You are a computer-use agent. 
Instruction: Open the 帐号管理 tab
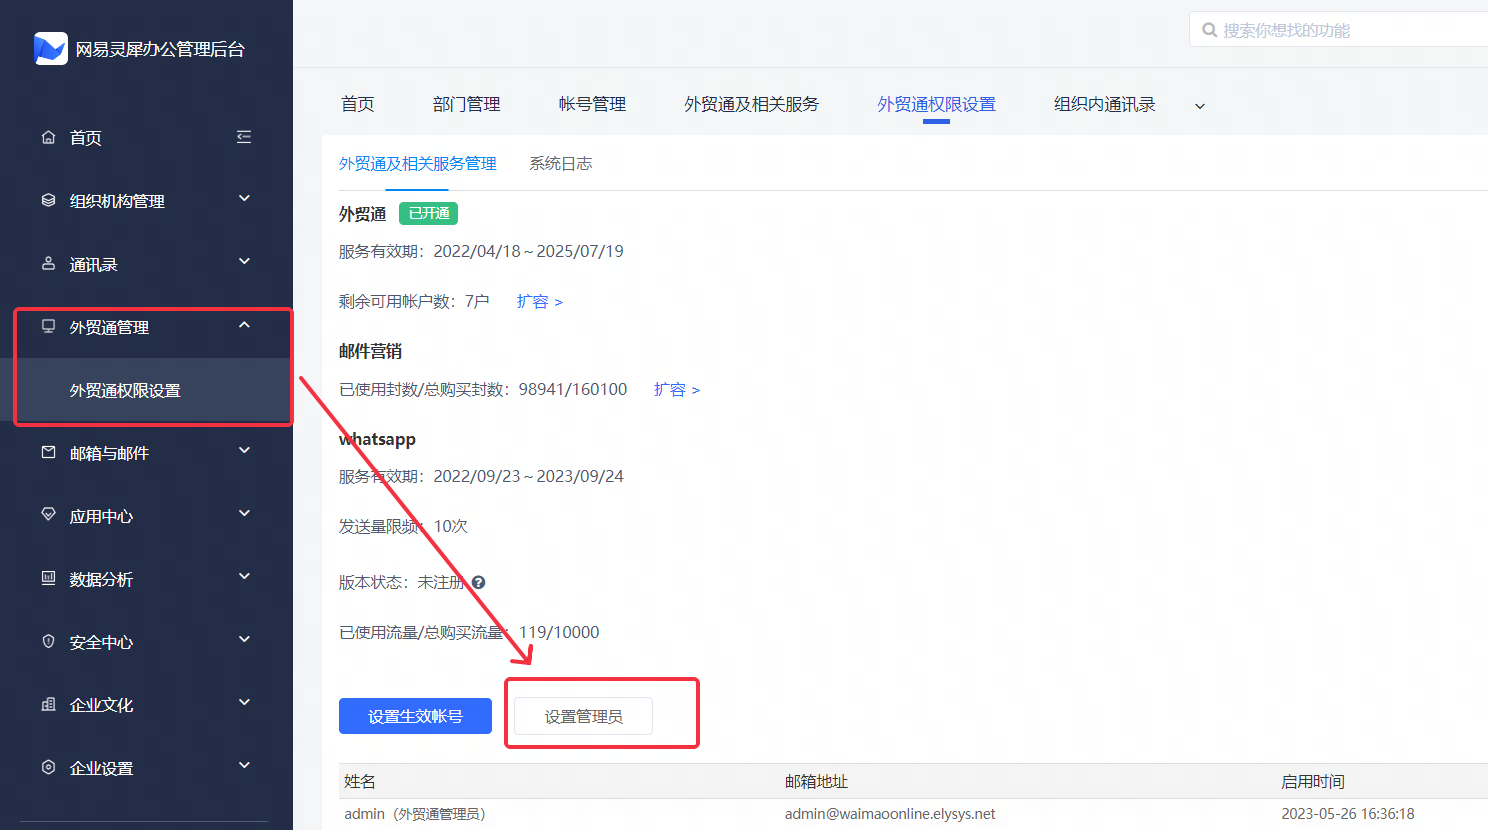tap(592, 104)
